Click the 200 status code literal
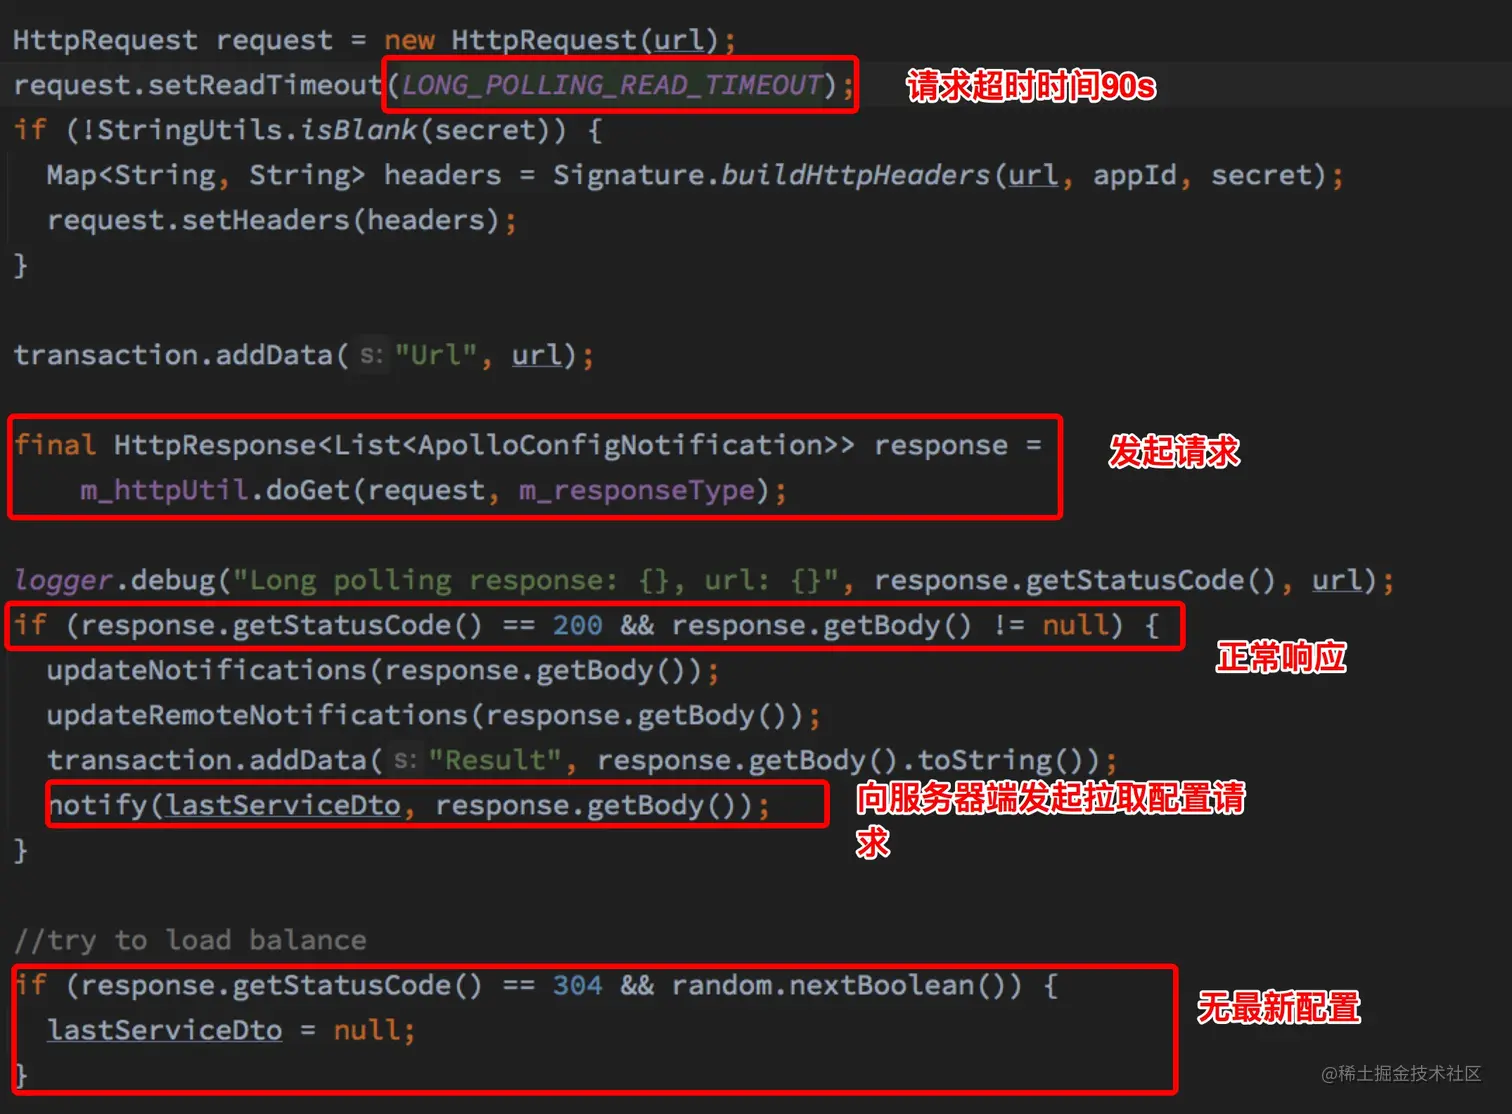Screen dimensions: 1512x1114 pos(577,625)
